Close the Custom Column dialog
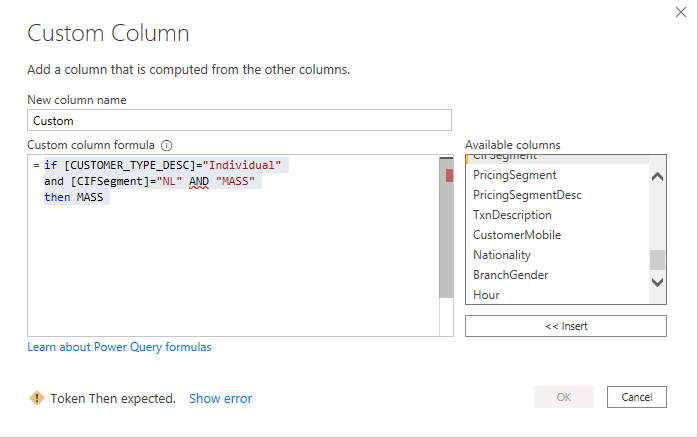 point(681,12)
